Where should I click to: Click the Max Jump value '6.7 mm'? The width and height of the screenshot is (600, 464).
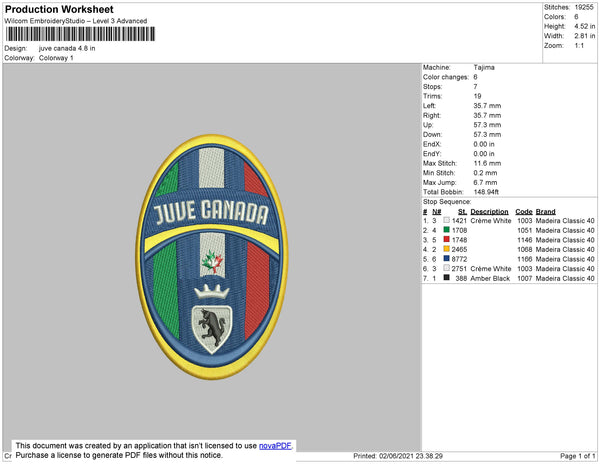(485, 182)
